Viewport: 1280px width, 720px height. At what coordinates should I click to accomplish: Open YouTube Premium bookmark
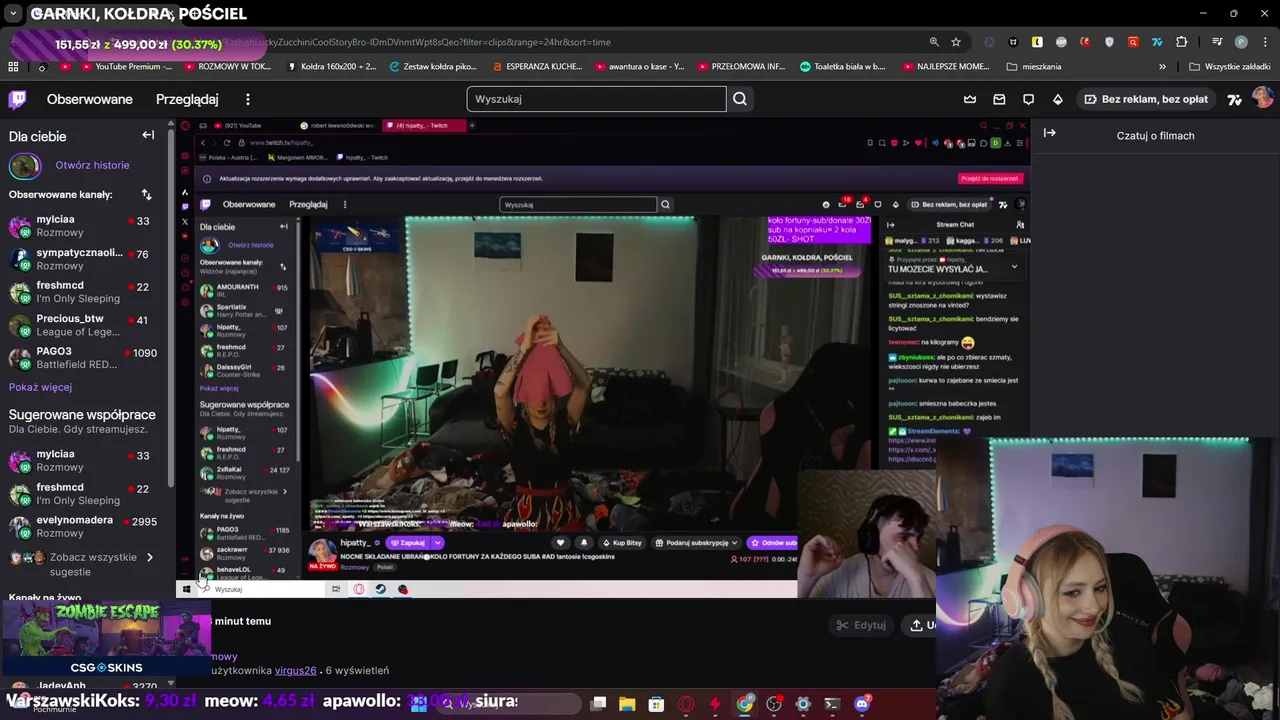(x=117, y=67)
